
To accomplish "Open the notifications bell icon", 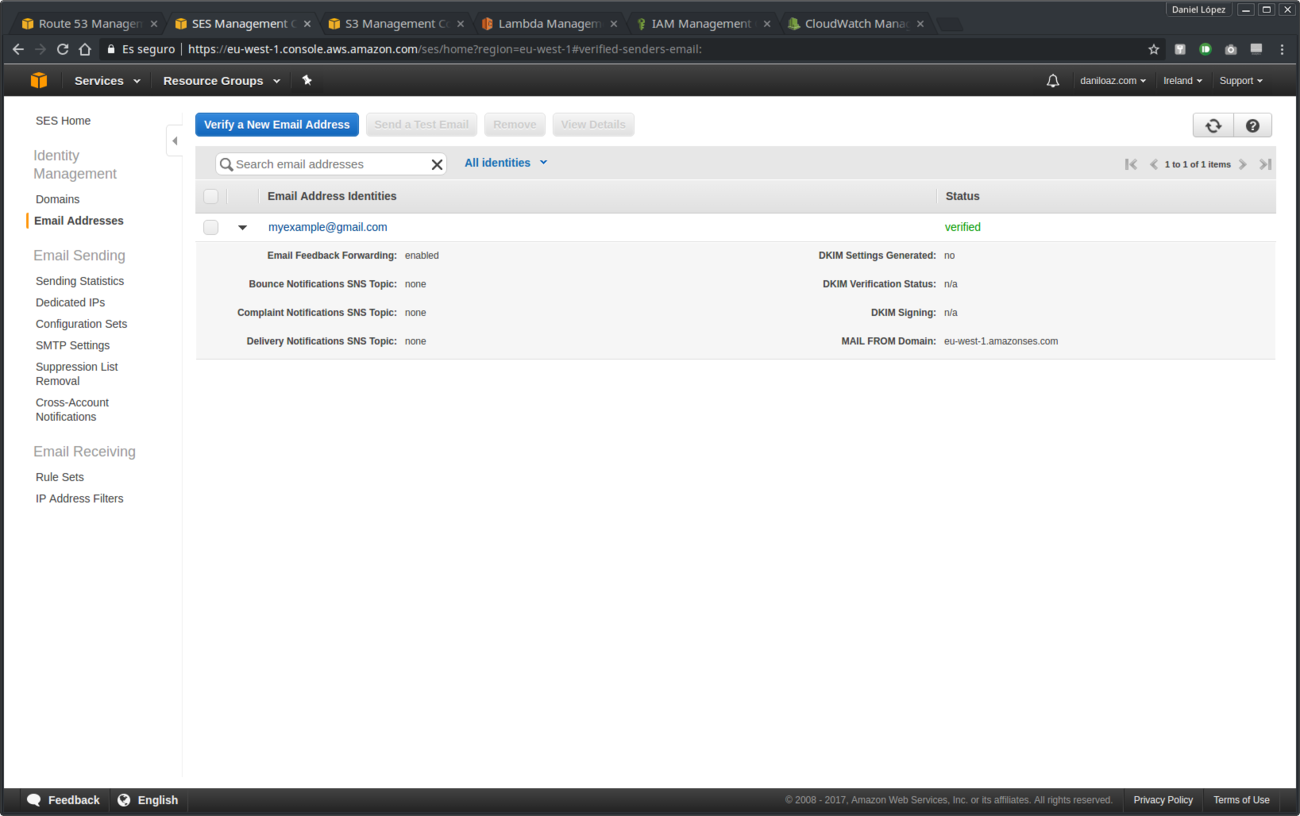I will (x=1052, y=81).
